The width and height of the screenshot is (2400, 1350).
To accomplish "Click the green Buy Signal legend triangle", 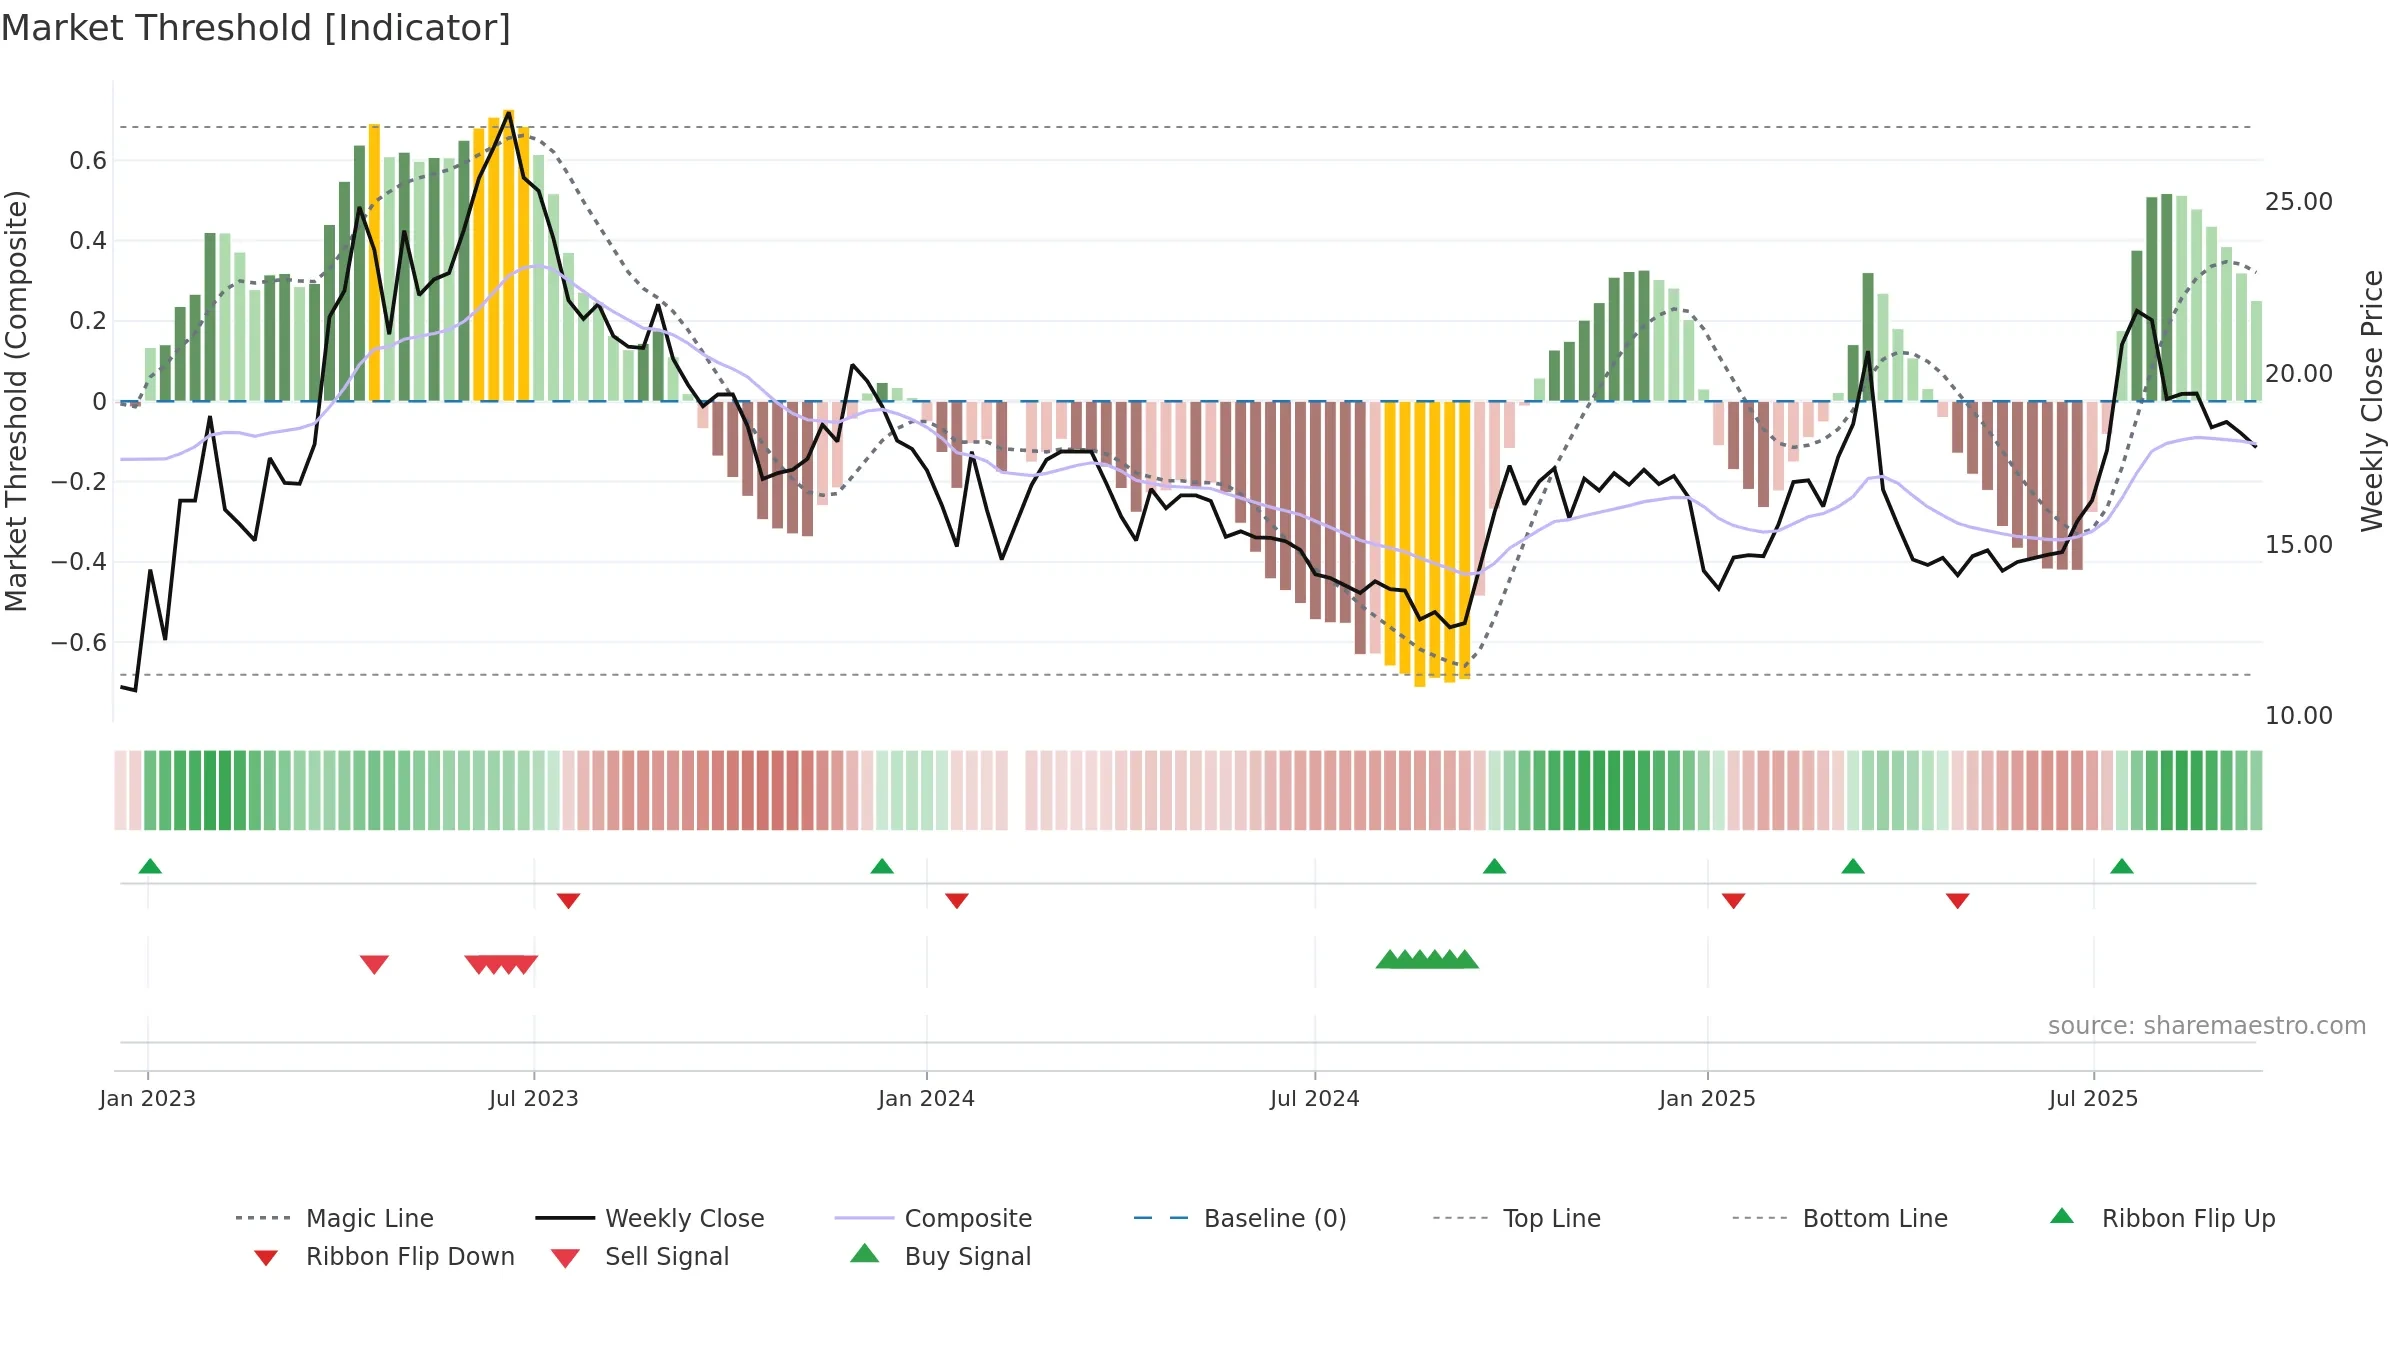I will 864,1253.
